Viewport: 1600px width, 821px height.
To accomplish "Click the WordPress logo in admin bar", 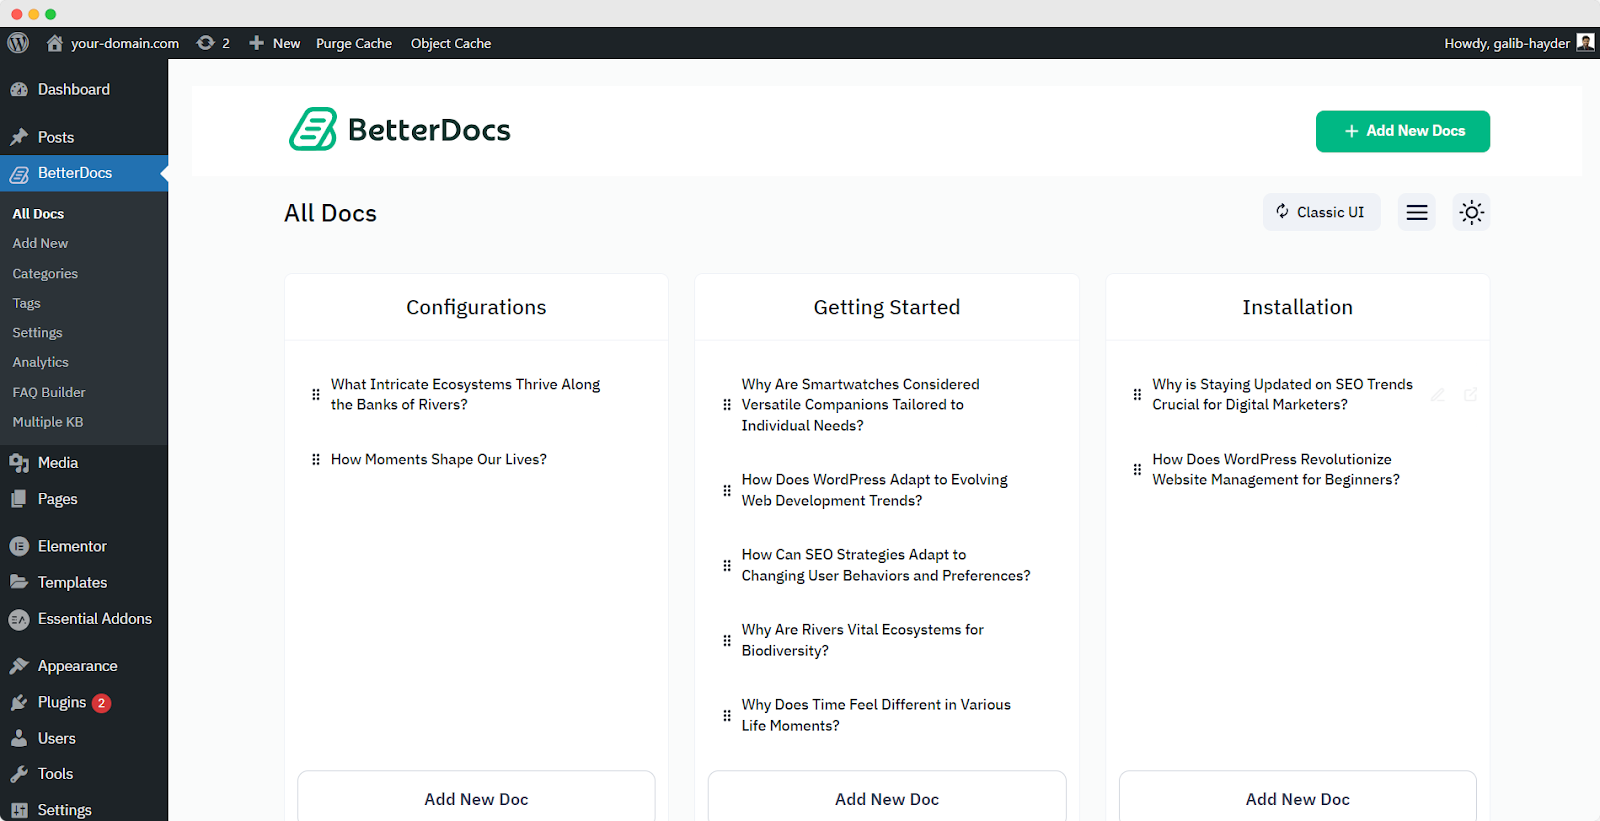I will point(18,43).
